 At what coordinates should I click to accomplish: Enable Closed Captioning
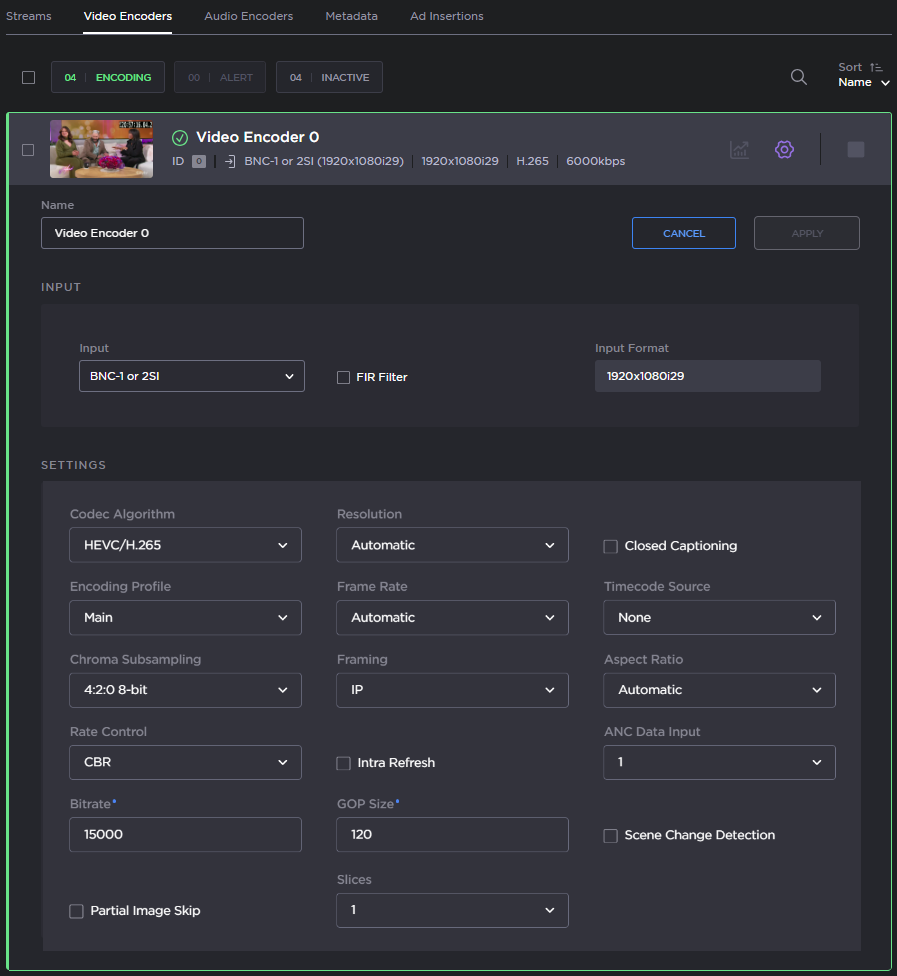point(610,546)
